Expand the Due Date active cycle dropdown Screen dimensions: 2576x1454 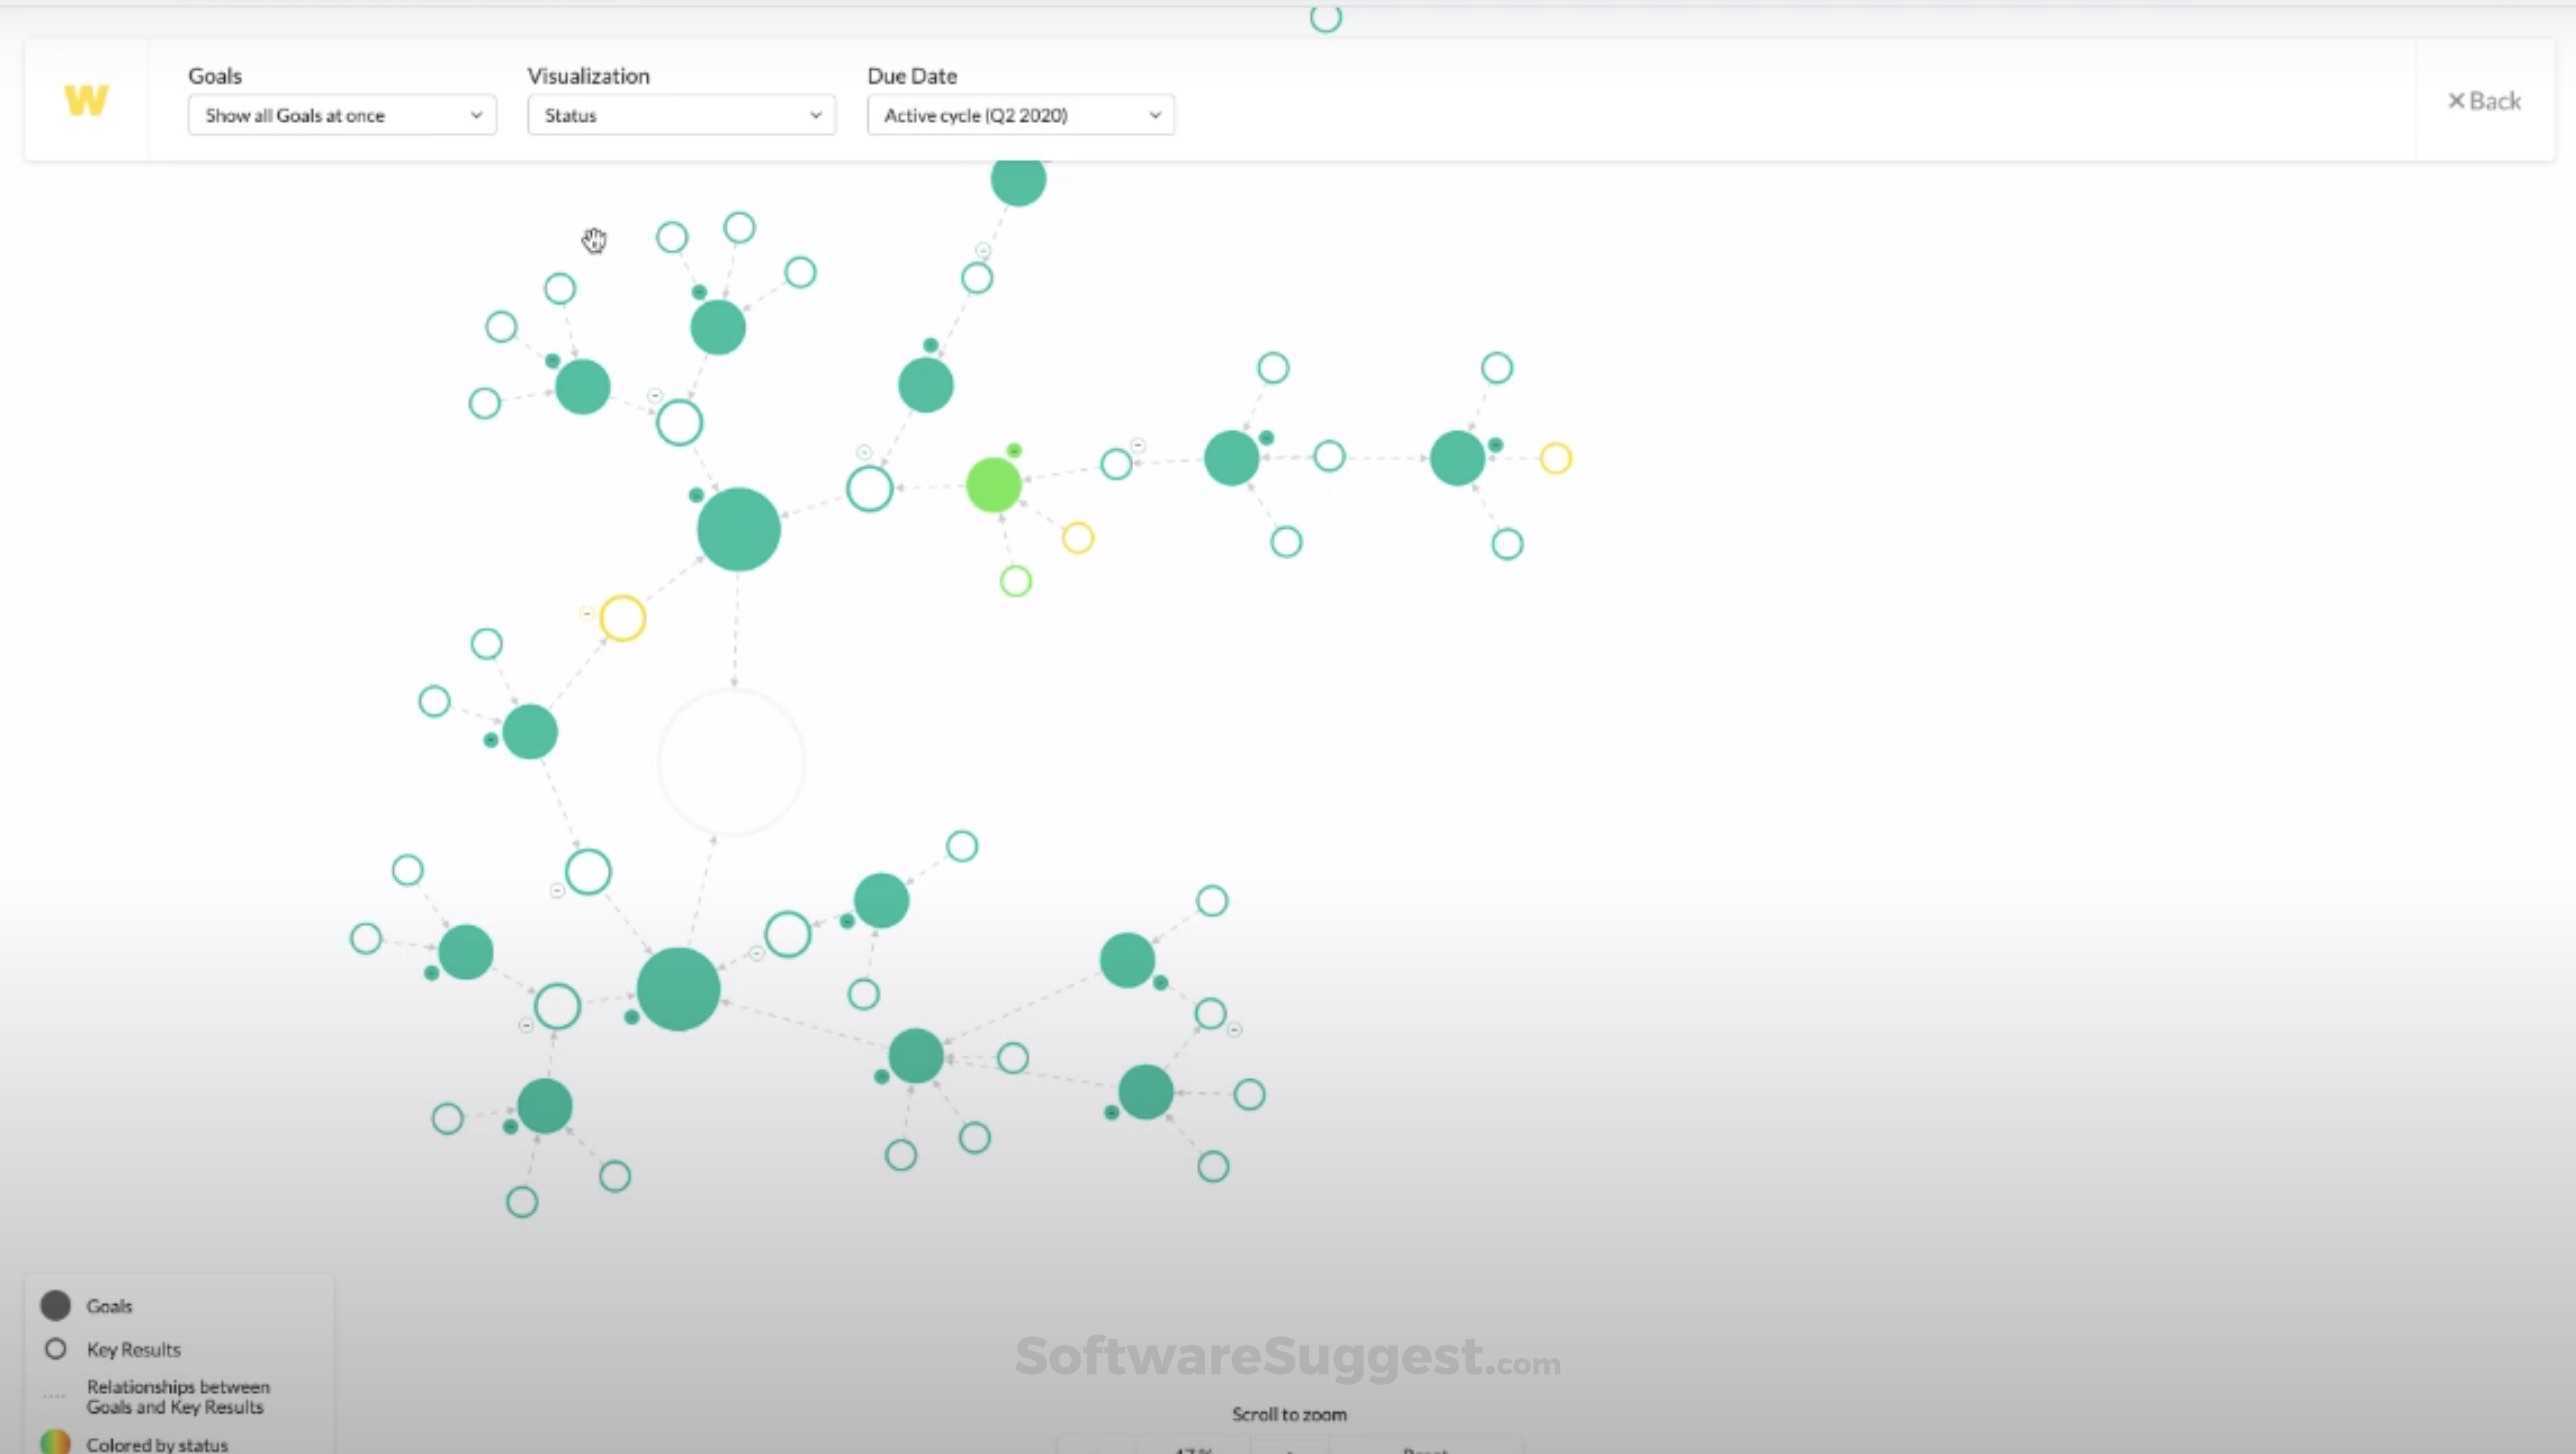click(1020, 115)
